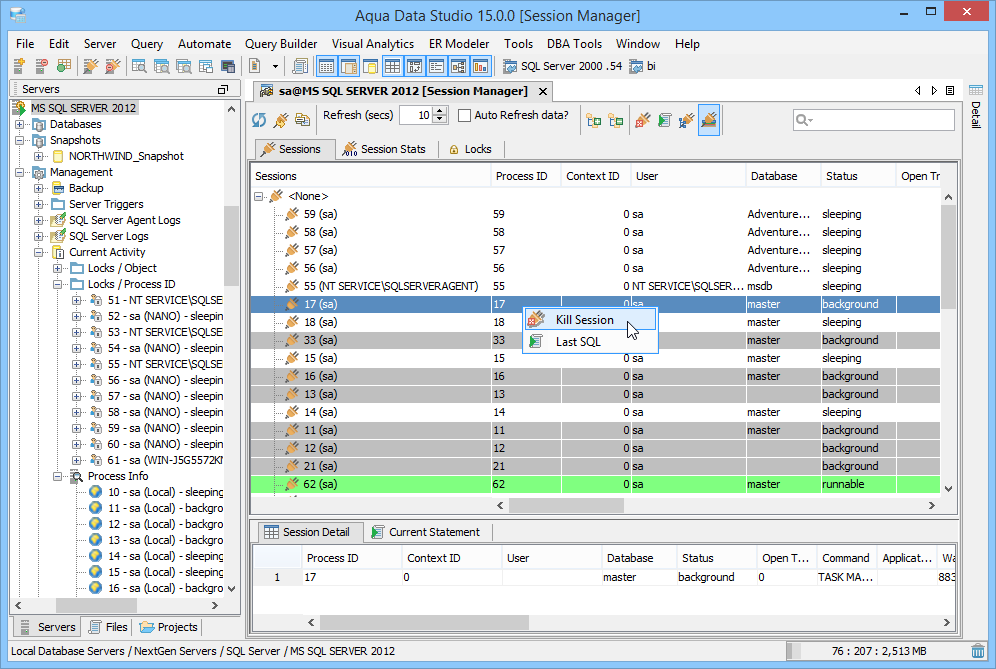The image size is (996, 669).
Task: Switch to the Session Stats tab
Action: pos(384,149)
